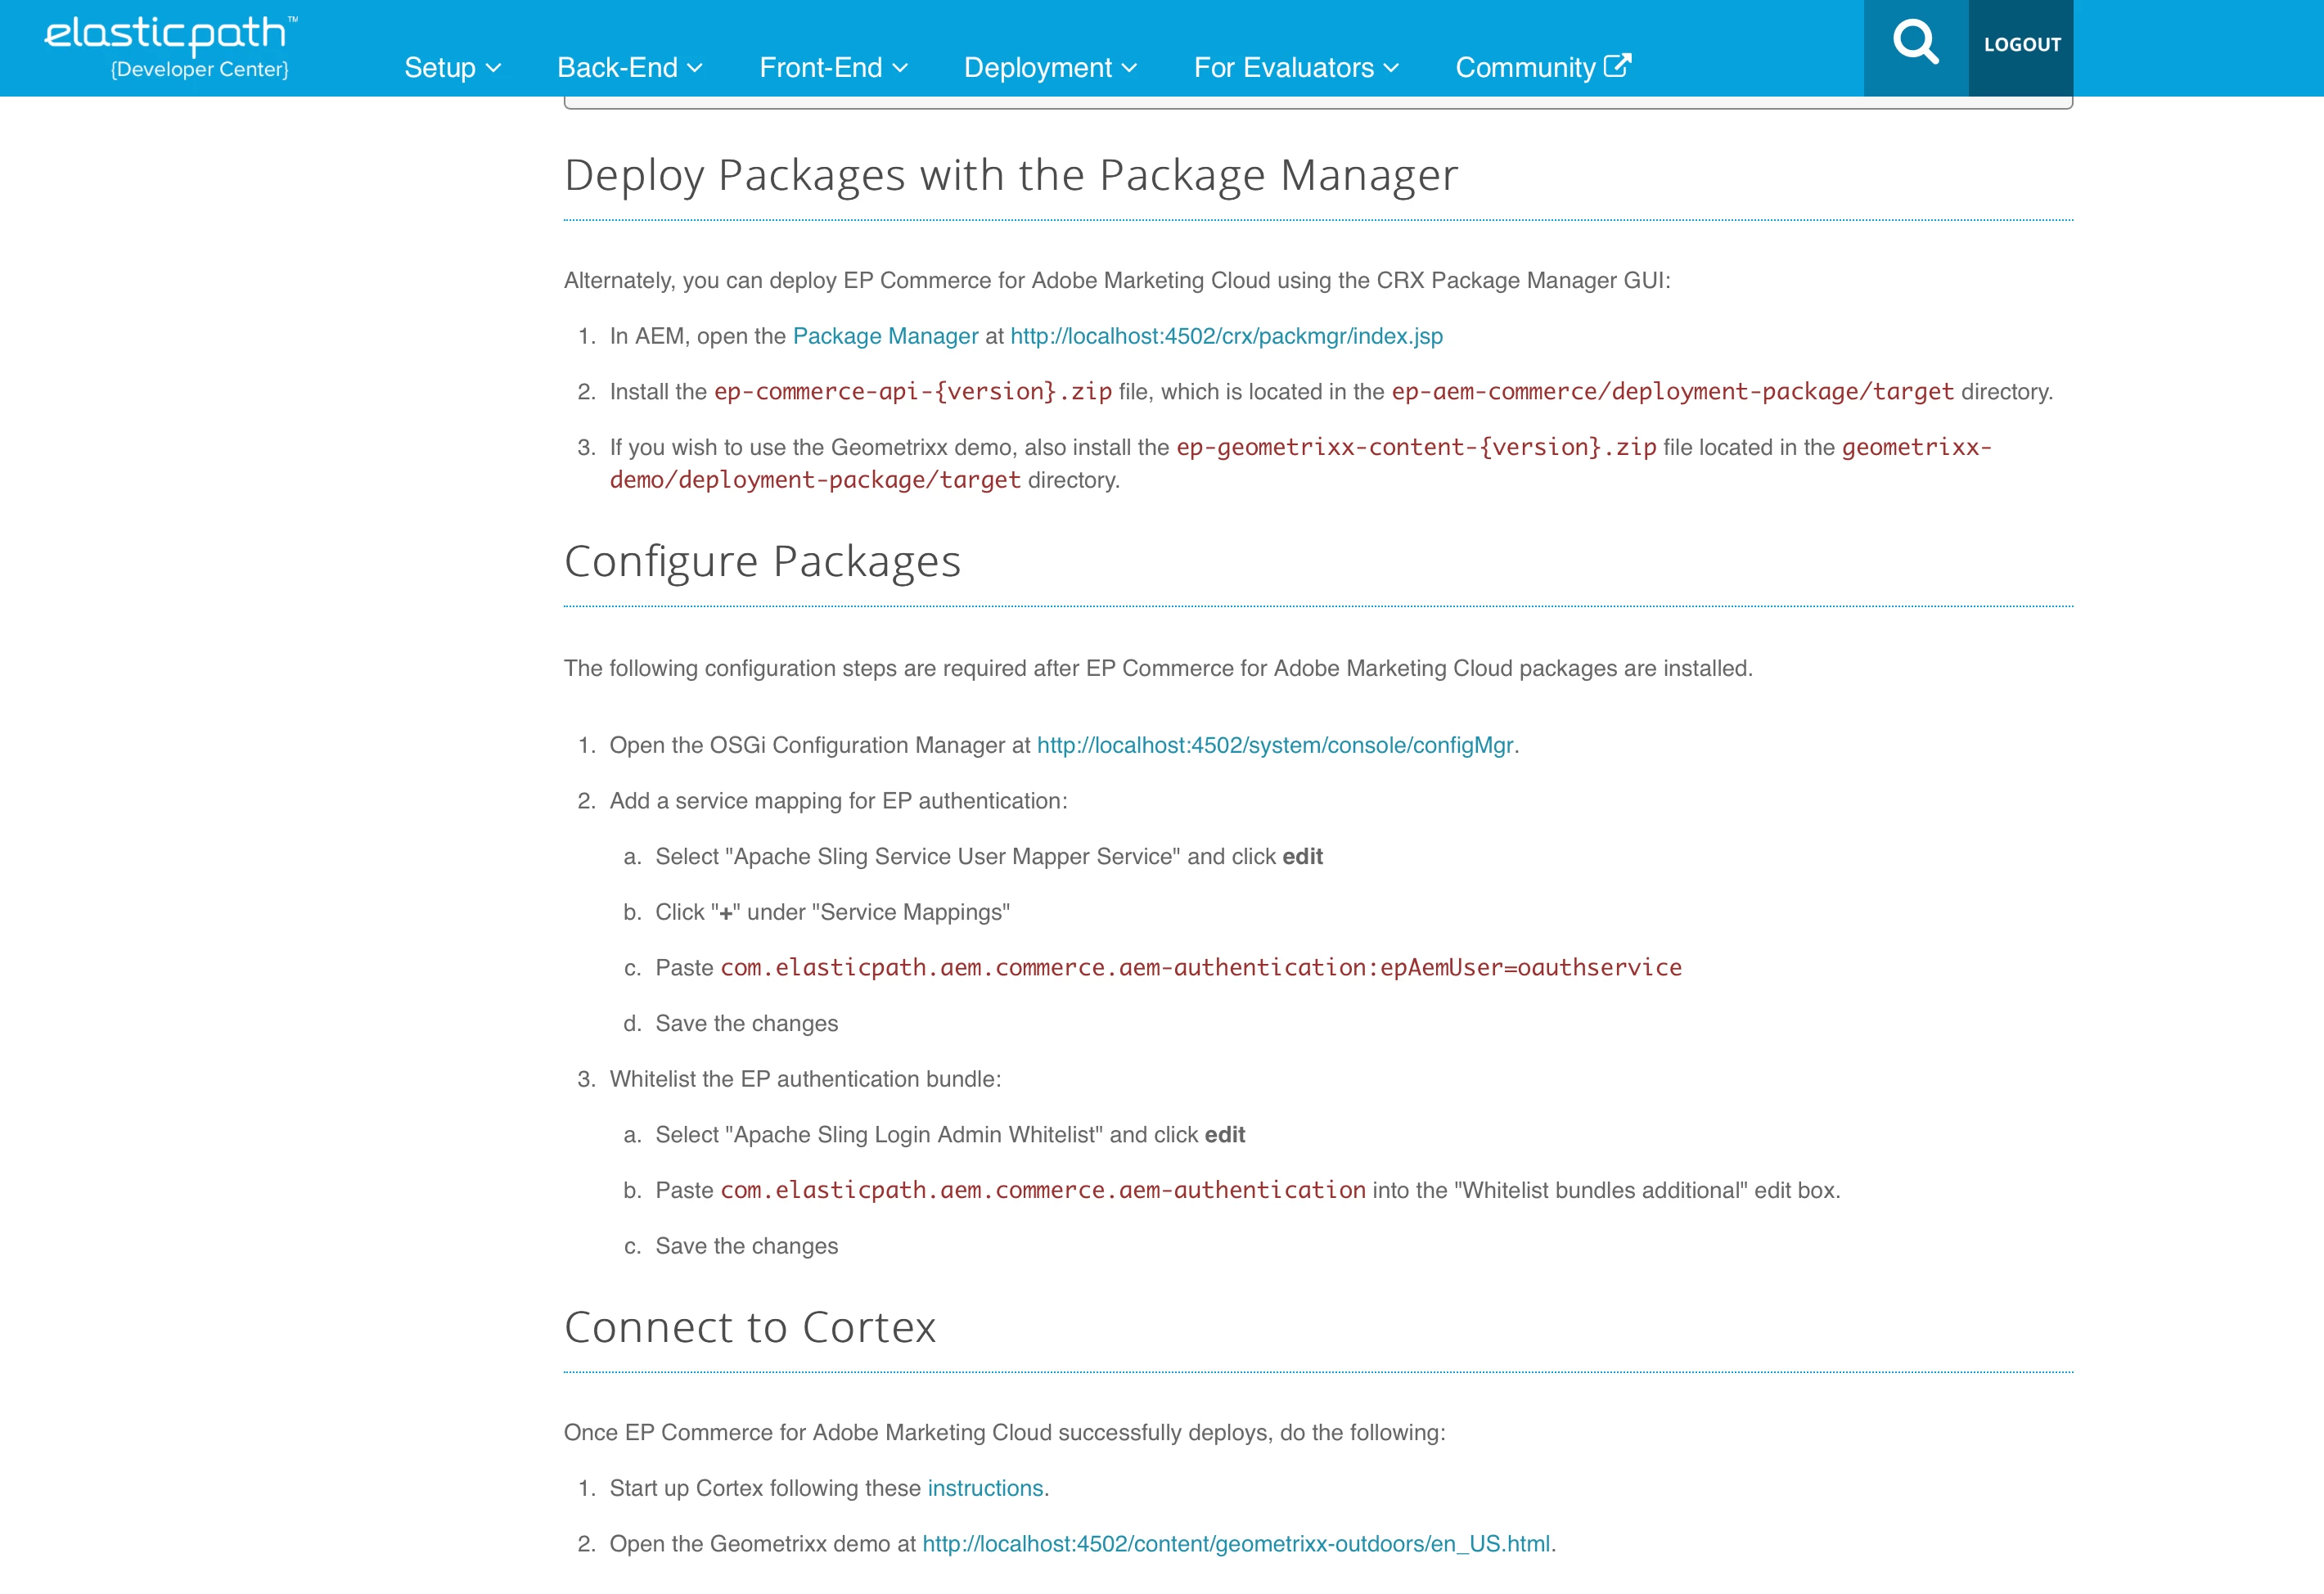Open the For Evaluators menu

(1296, 68)
